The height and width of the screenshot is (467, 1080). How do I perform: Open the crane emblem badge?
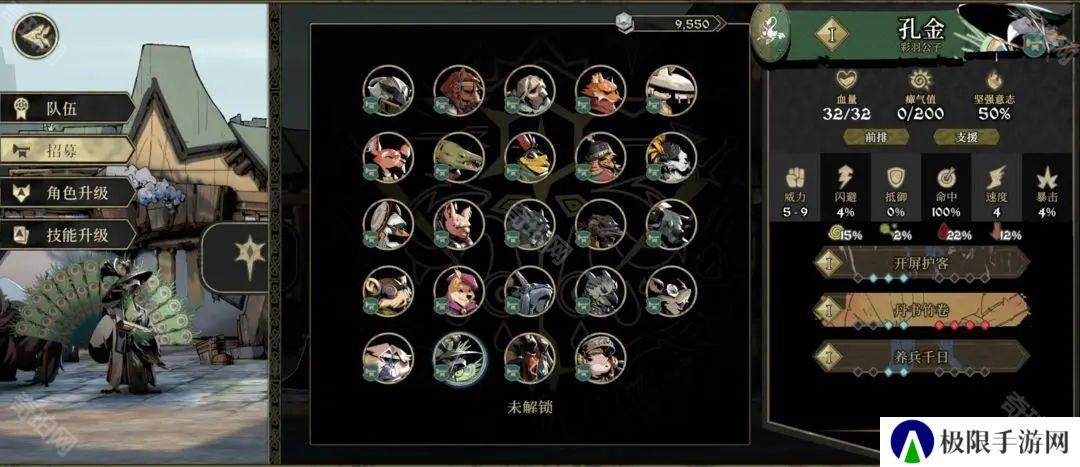[x=770, y=32]
